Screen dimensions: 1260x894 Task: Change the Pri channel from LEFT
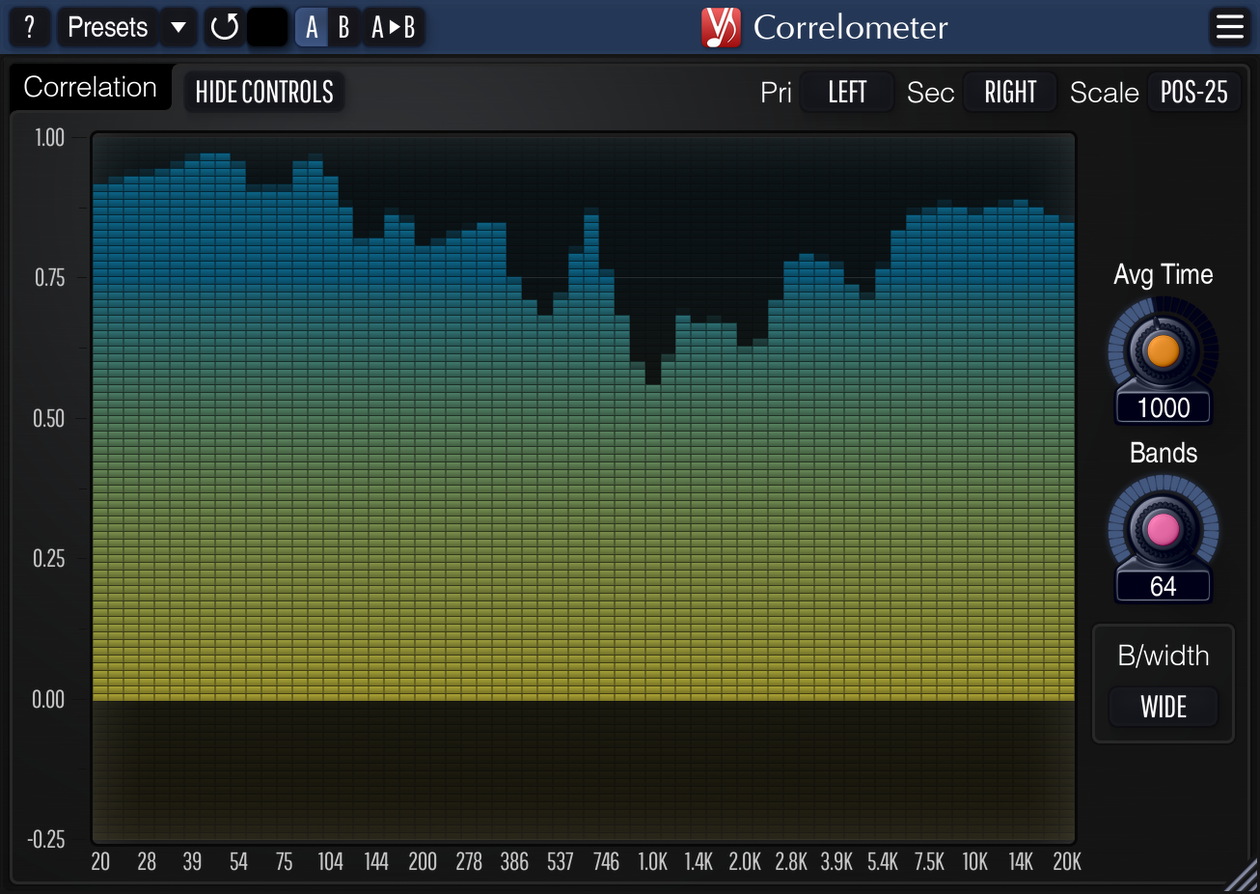click(x=846, y=91)
